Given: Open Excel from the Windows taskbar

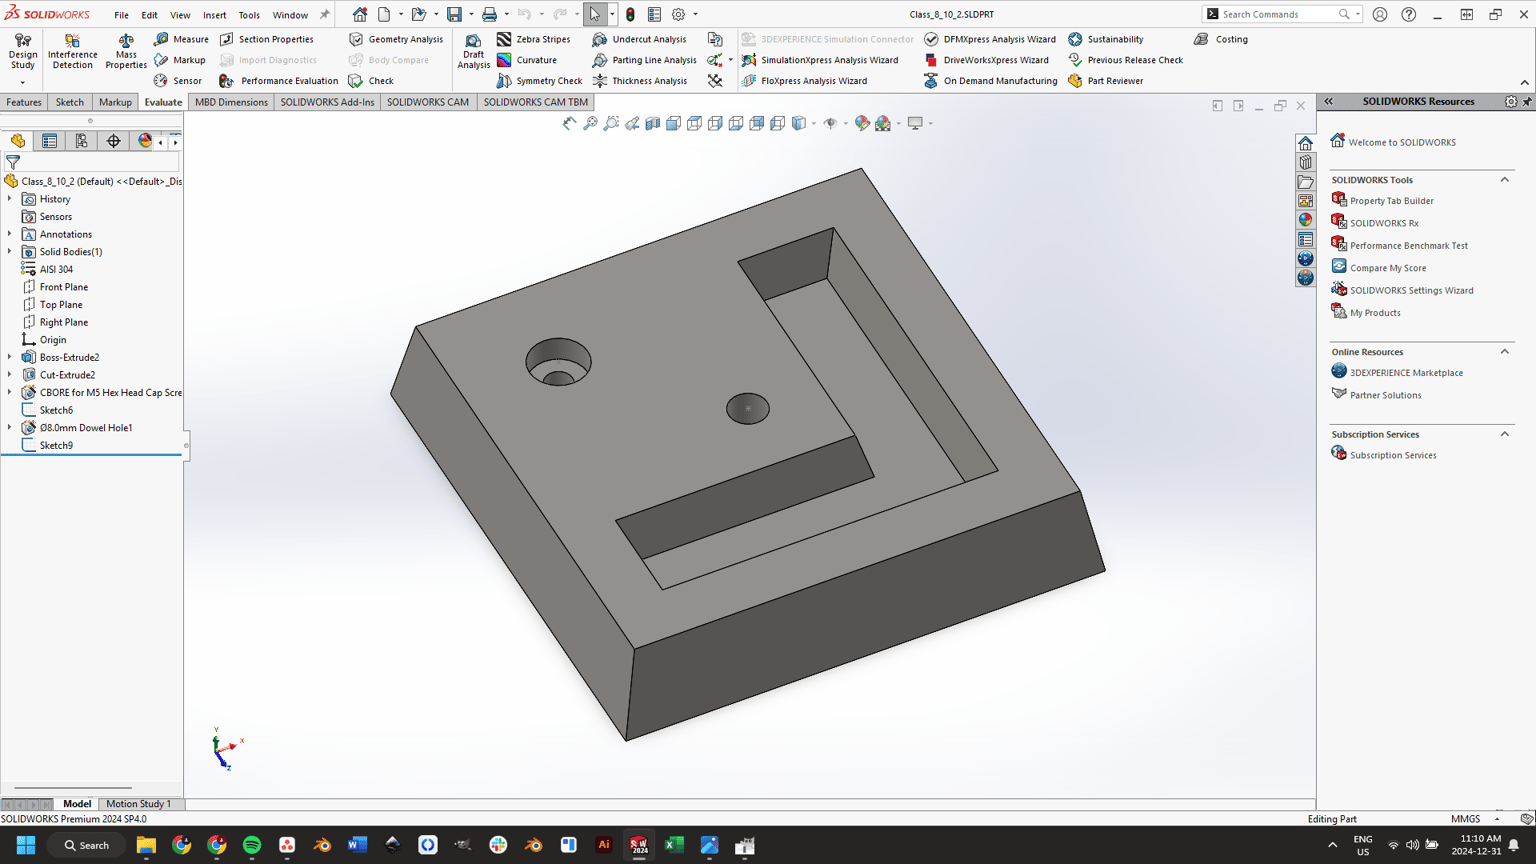Looking at the screenshot, I should 674,845.
